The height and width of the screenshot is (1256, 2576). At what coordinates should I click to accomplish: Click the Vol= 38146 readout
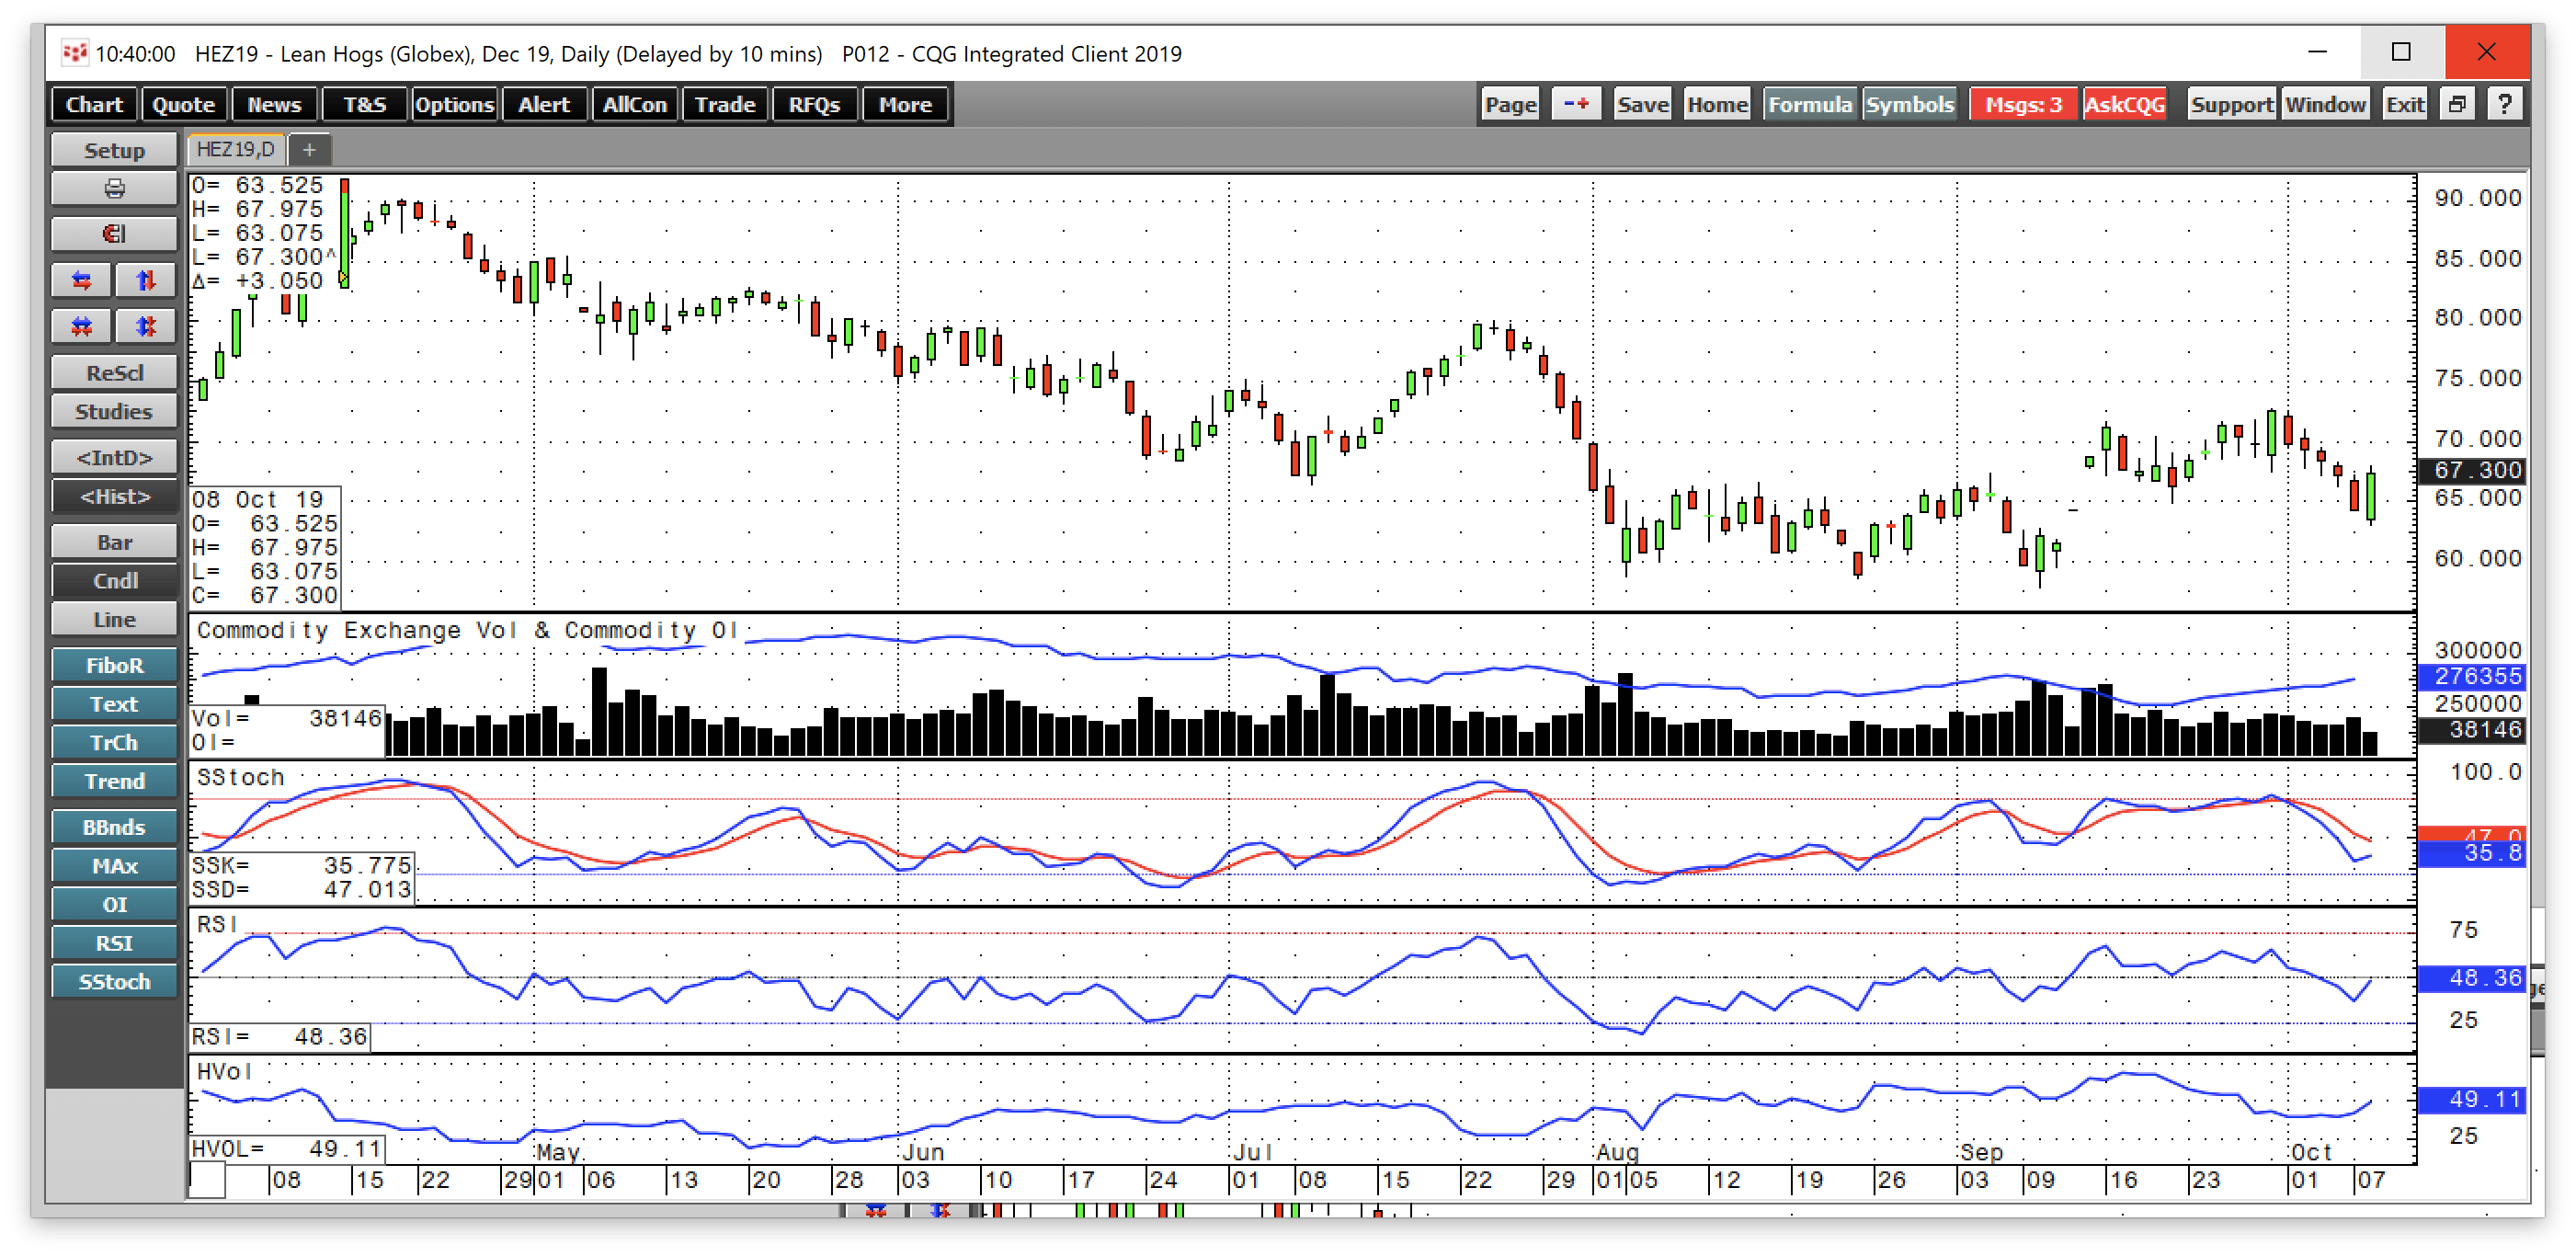(x=287, y=718)
